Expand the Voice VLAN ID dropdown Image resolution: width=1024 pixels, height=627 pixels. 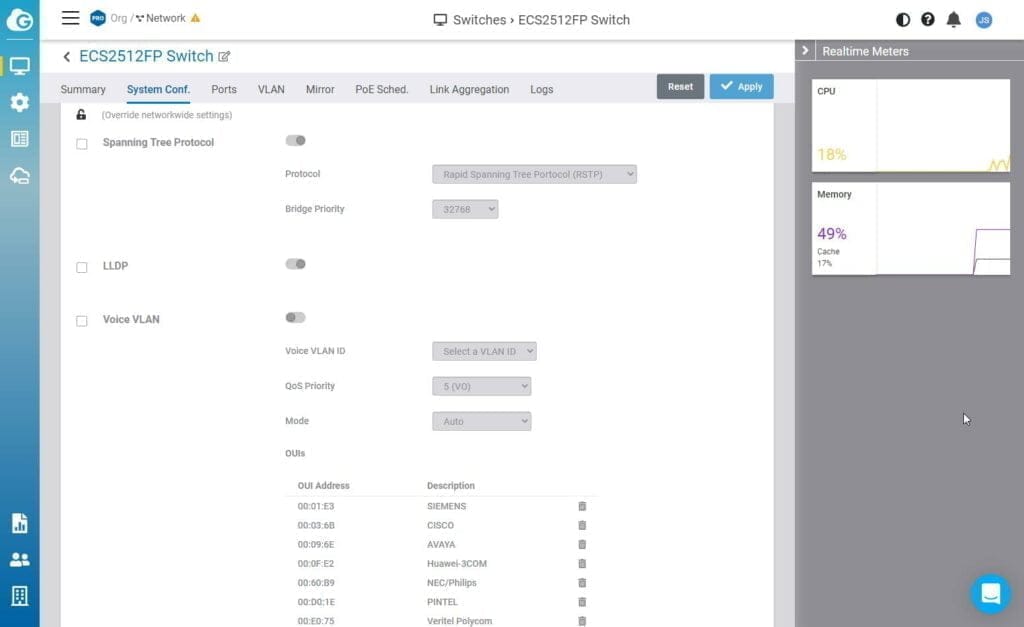click(x=484, y=351)
